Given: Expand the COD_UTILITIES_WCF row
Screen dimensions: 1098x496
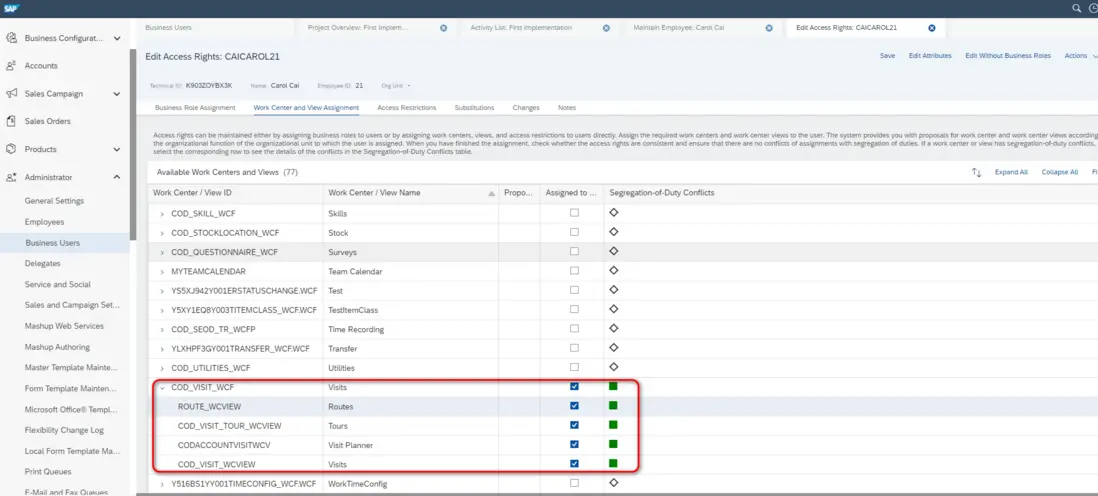Looking at the screenshot, I should (162, 368).
